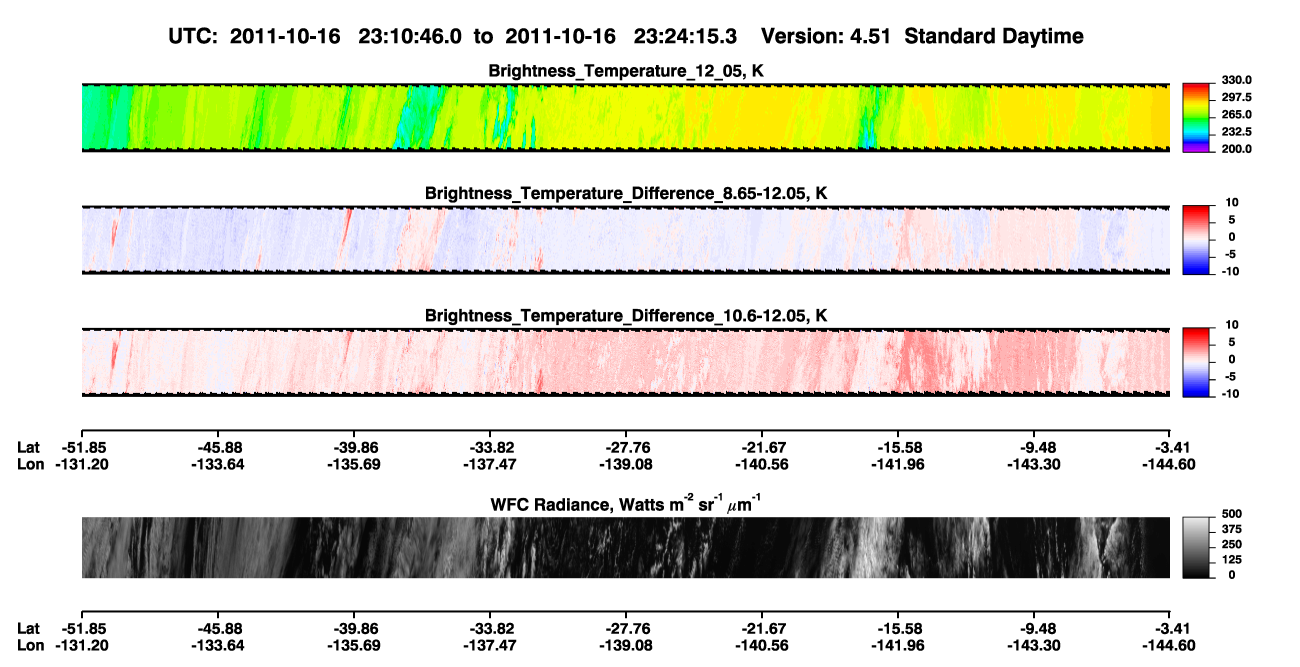Click latitude -3.41 on the upper axis
The height and width of the screenshot is (667, 1300).
(x=1171, y=447)
